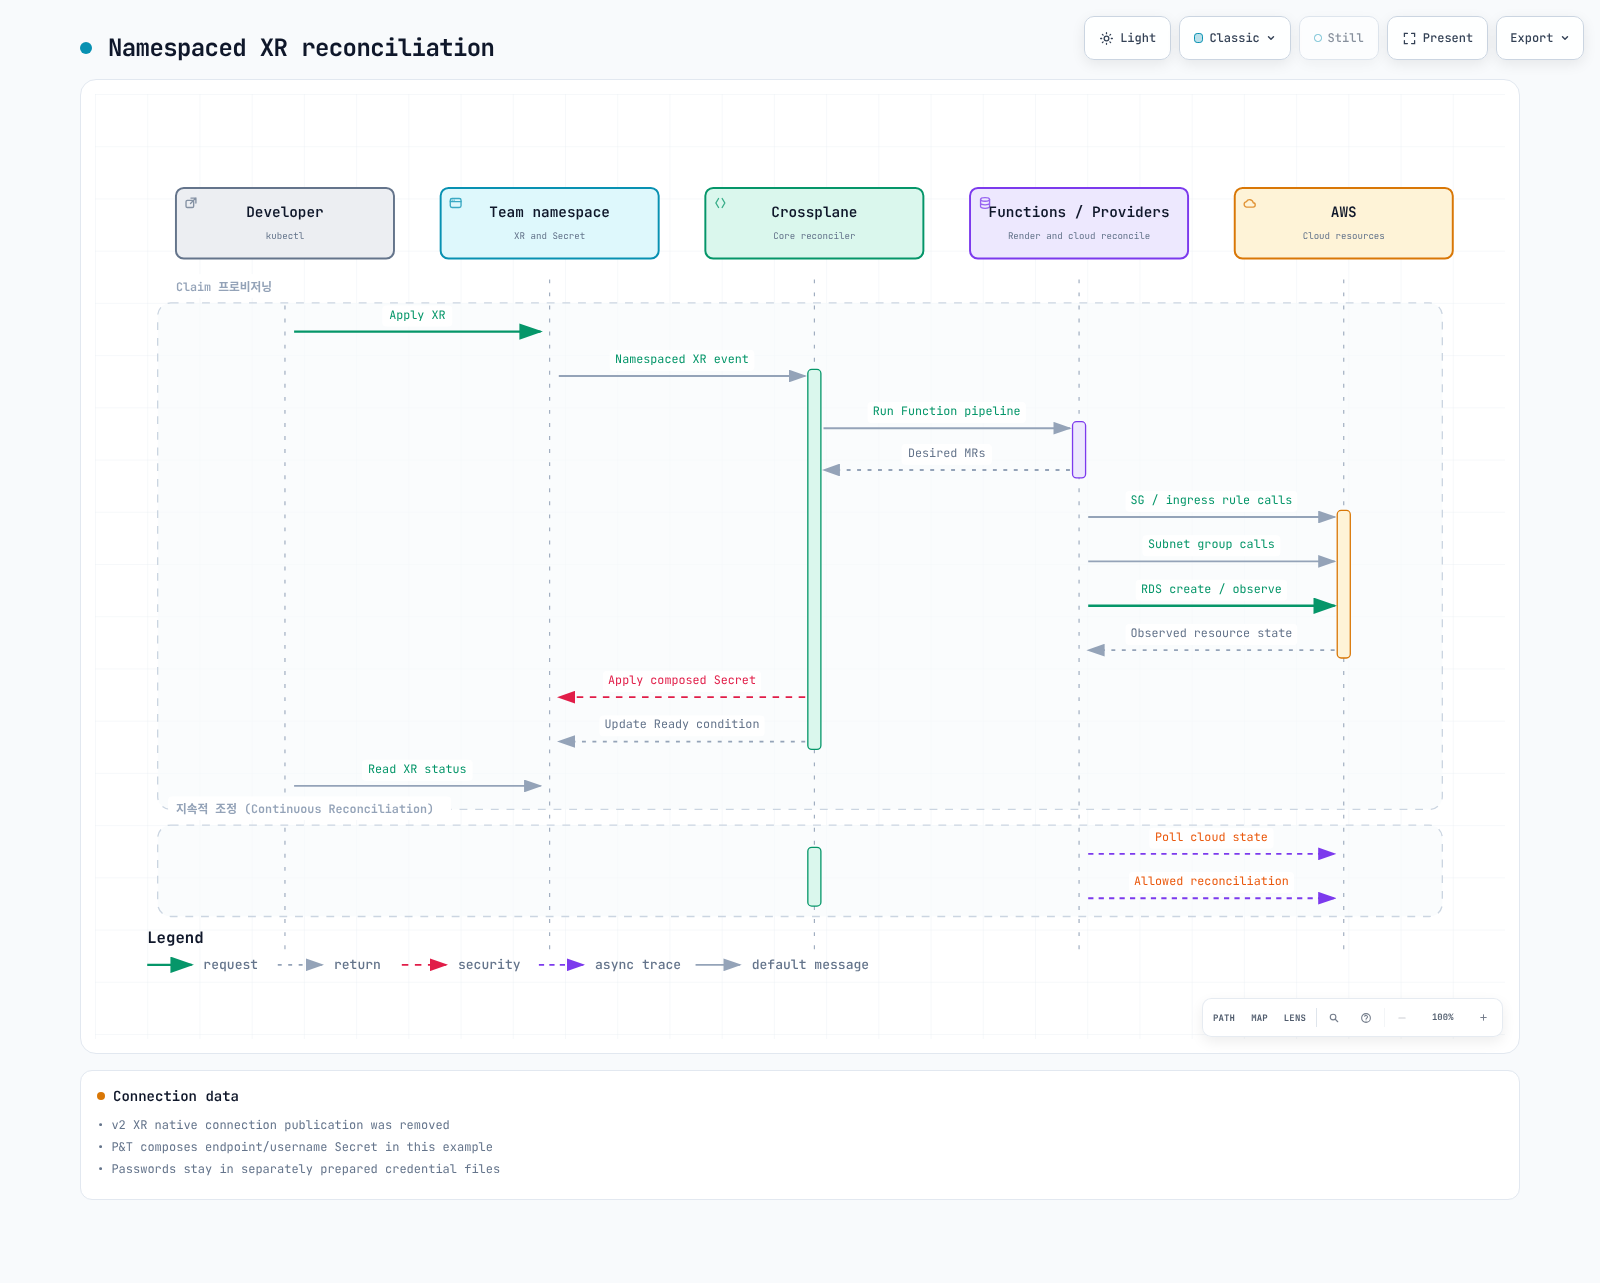1600x1283 pixels.
Task: Select the MAP view tab
Action: click(1259, 1018)
